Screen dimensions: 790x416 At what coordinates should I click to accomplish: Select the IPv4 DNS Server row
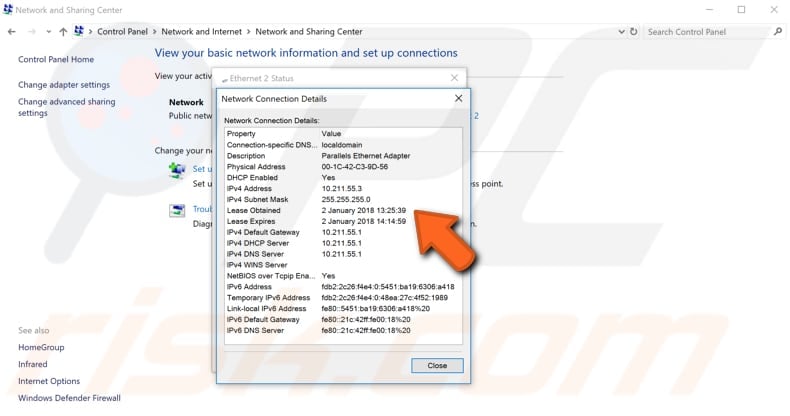point(343,254)
